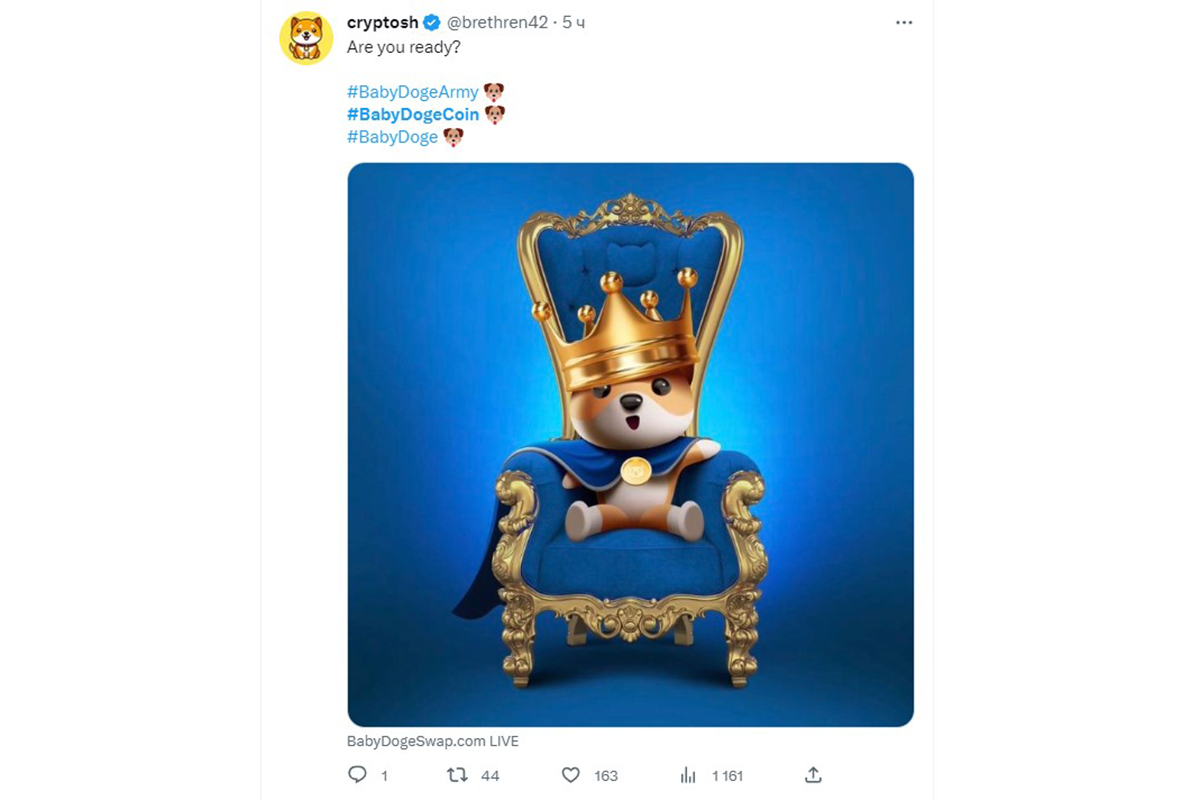Open the tweet options via the ellipsis

(x=904, y=21)
